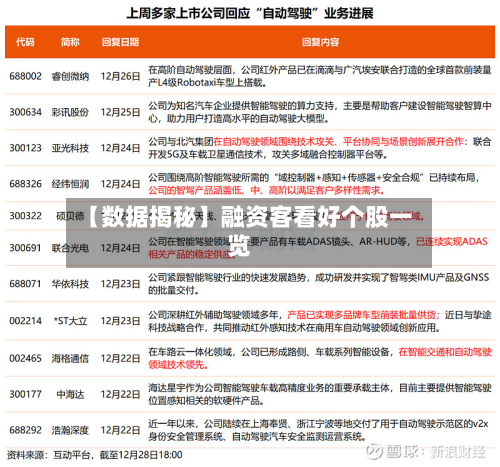This screenshot has height=467, width=500.
Task: Click the 12月26日 date for 睿创微纳
Action: [x=120, y=76]
